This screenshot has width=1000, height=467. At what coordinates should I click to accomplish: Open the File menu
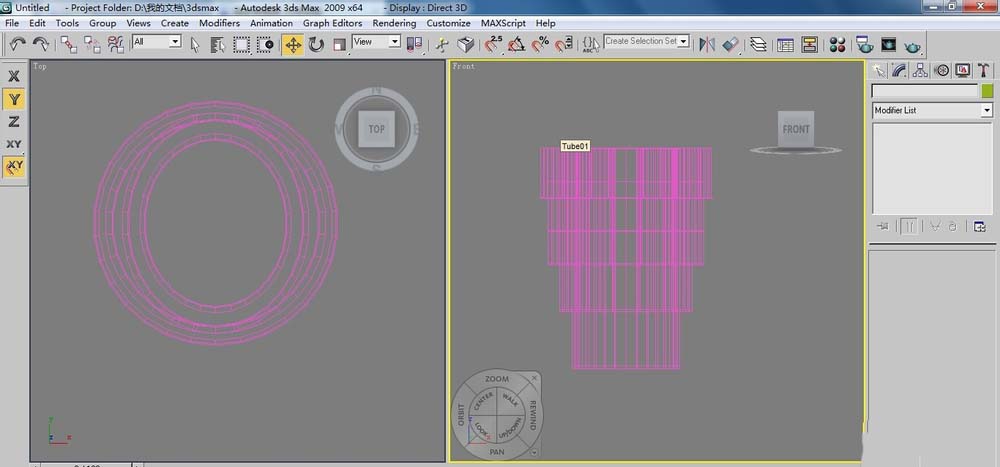point(11,23)
